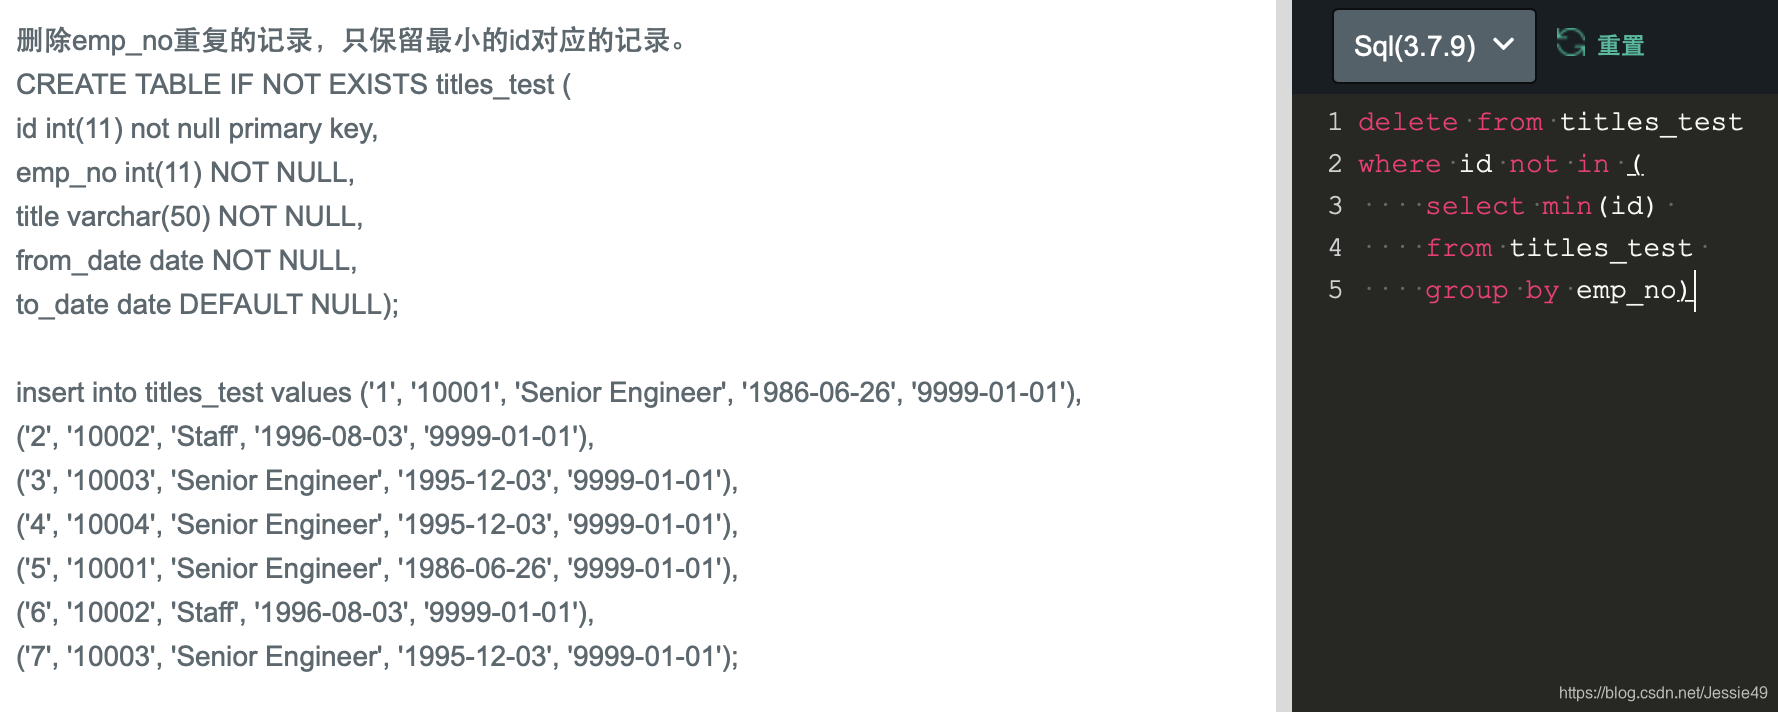Click the 'insert into titles_test values' line
The height and width of the screenshot is (712, 1778).
pos(549,392)
